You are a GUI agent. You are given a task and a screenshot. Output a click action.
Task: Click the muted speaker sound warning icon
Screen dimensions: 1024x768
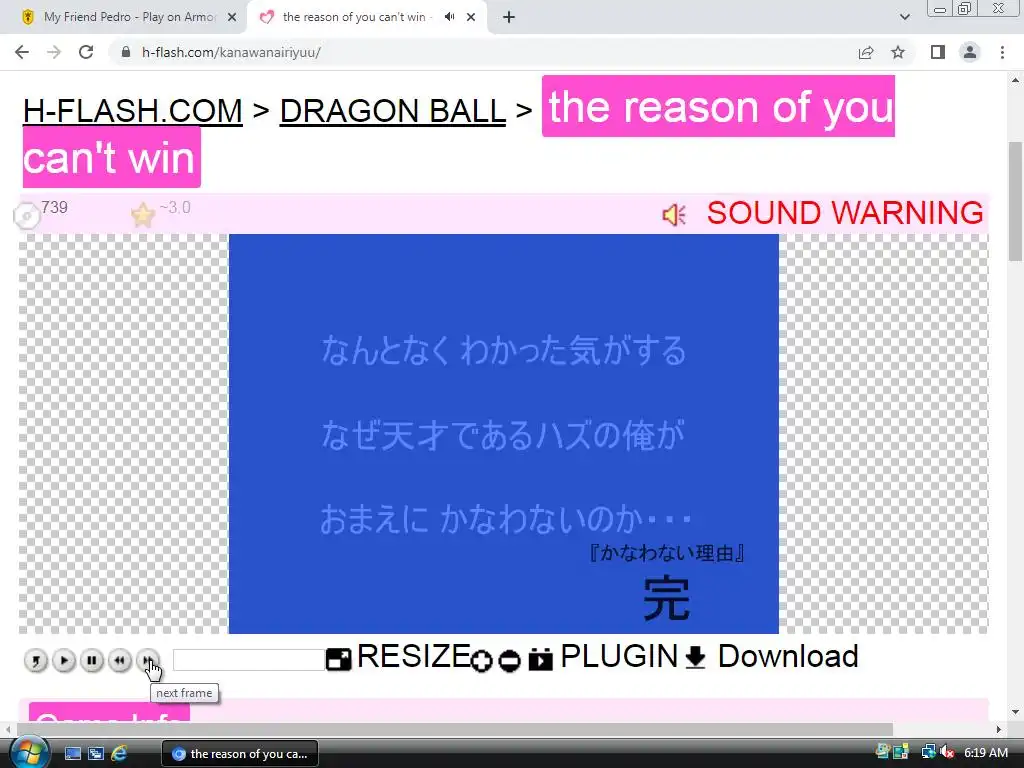pos(674,215)
